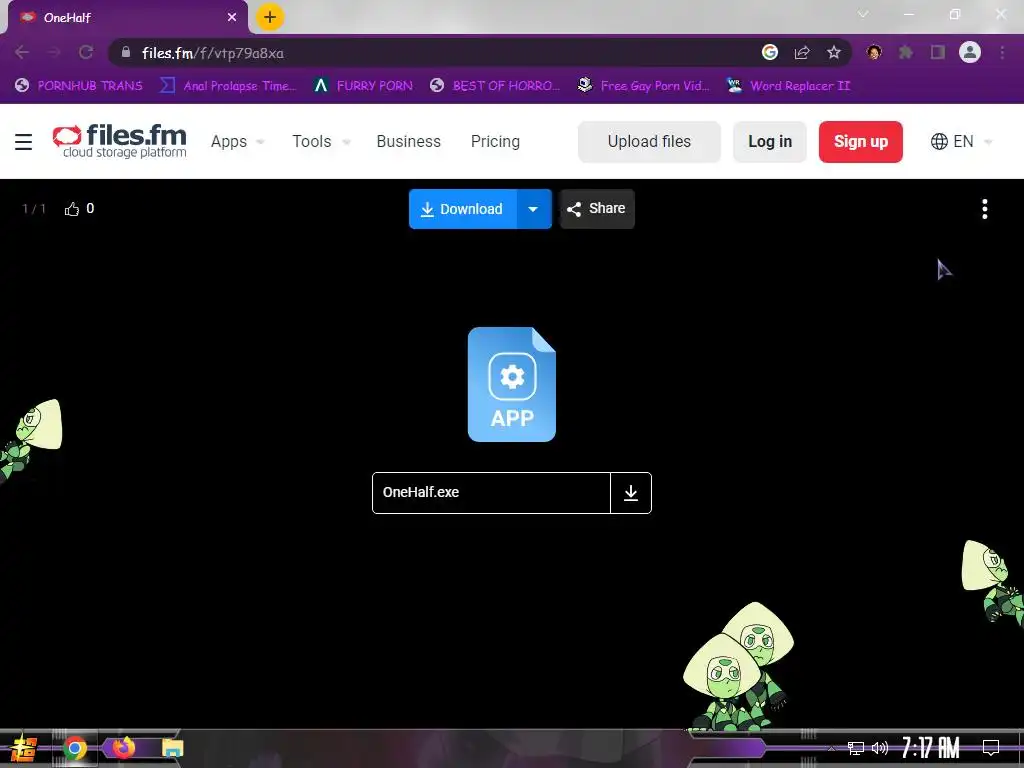Download OneHalf.exe using the arrow icon

pos(631,493)
